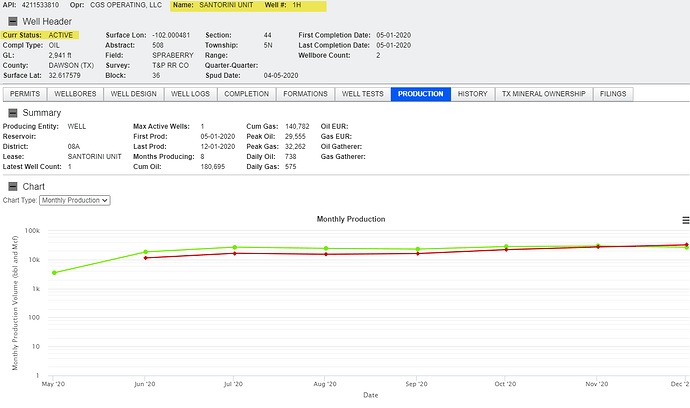The width and height of the screenshot is (690, 408).
Task: Select the FORMATIONS tab
Action: point(305,94)
